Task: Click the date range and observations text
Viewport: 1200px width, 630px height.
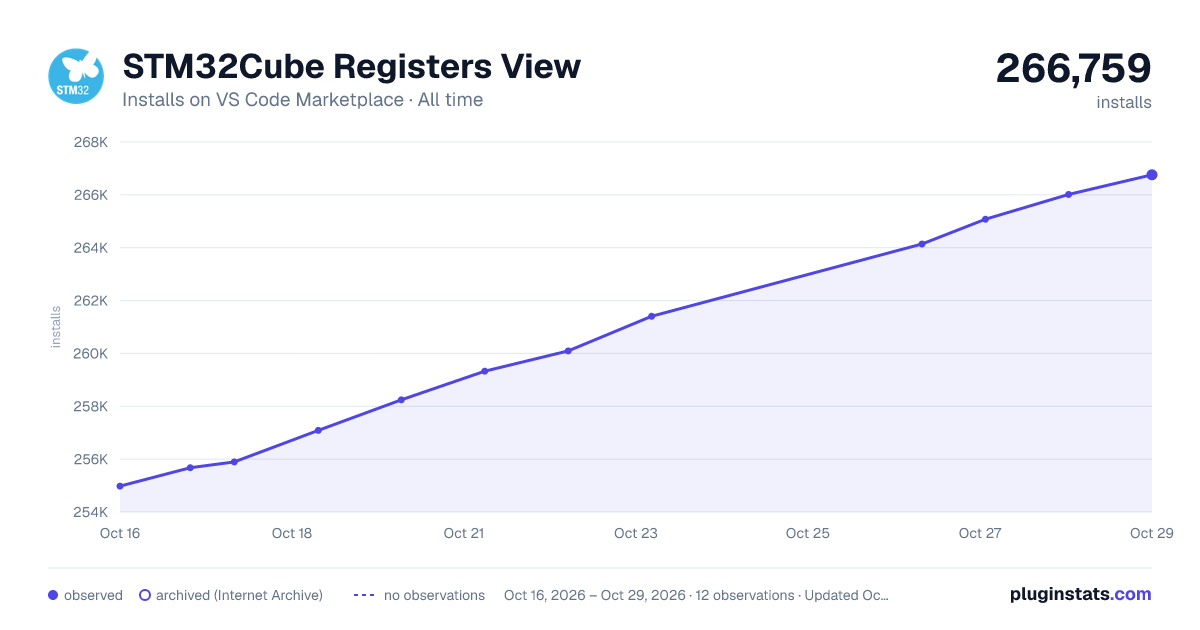Action: [x=696, y=595]
